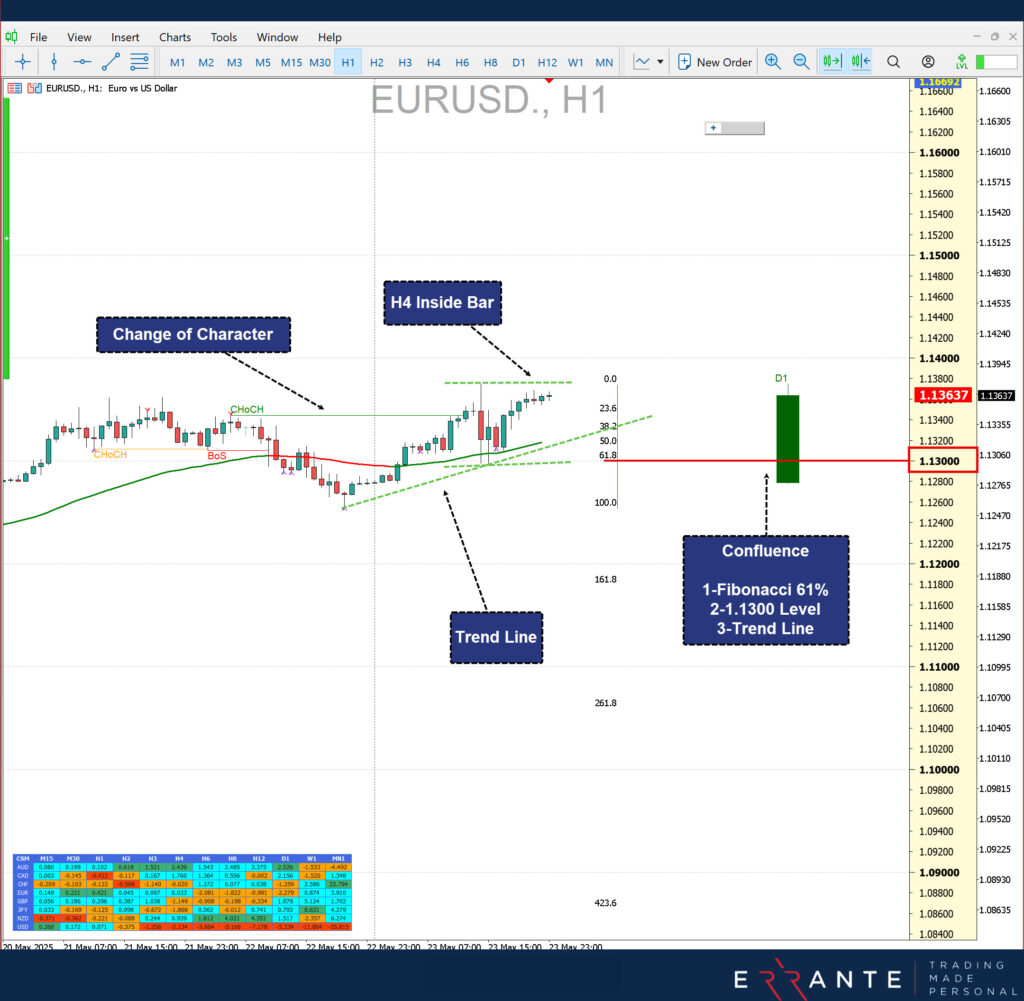Select the Horizontal Line drawing tool

pos(83,62)
